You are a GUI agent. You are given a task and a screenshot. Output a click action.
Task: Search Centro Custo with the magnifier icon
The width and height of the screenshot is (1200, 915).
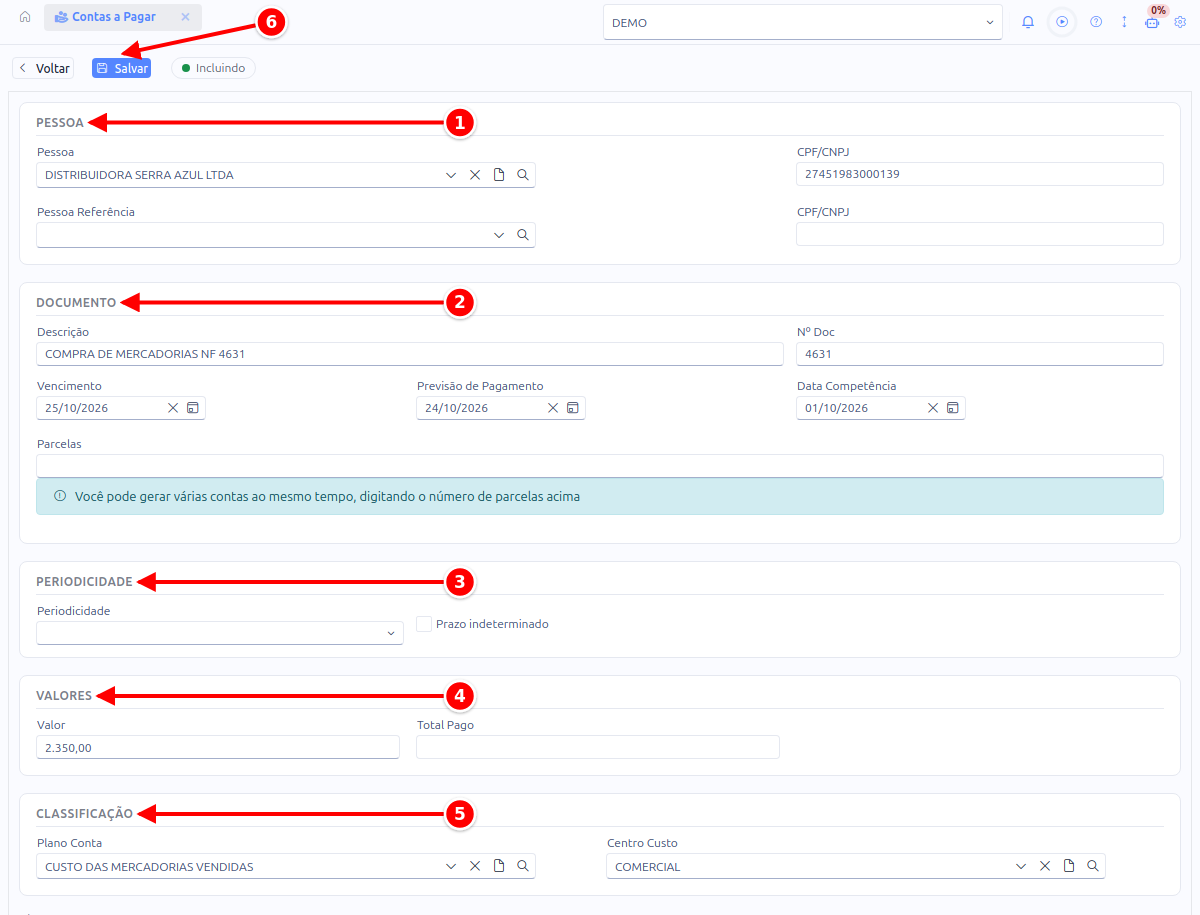click(x=1093, y=866)
